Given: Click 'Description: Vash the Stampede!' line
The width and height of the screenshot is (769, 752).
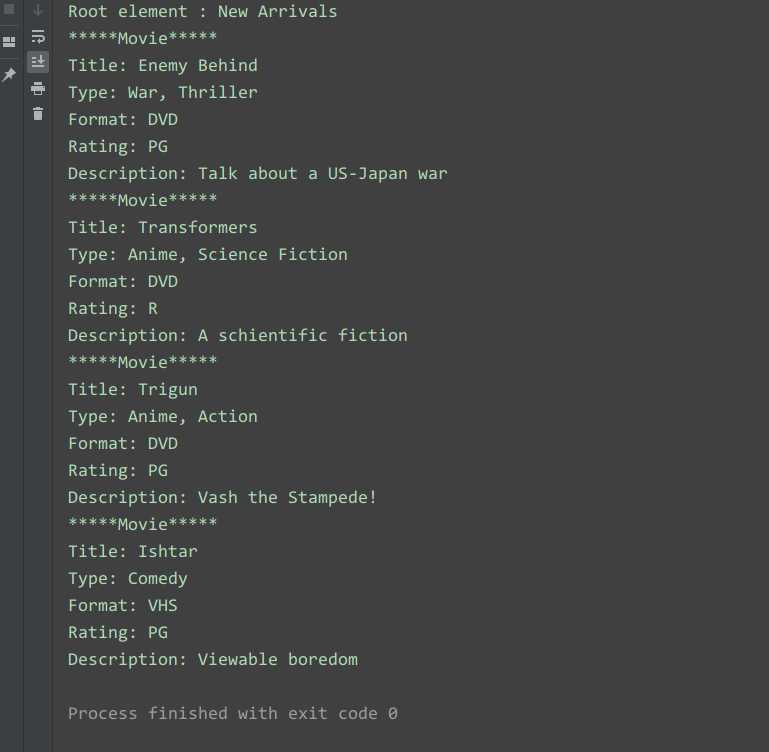Looking at the screenshot, I should coord(223,497).
